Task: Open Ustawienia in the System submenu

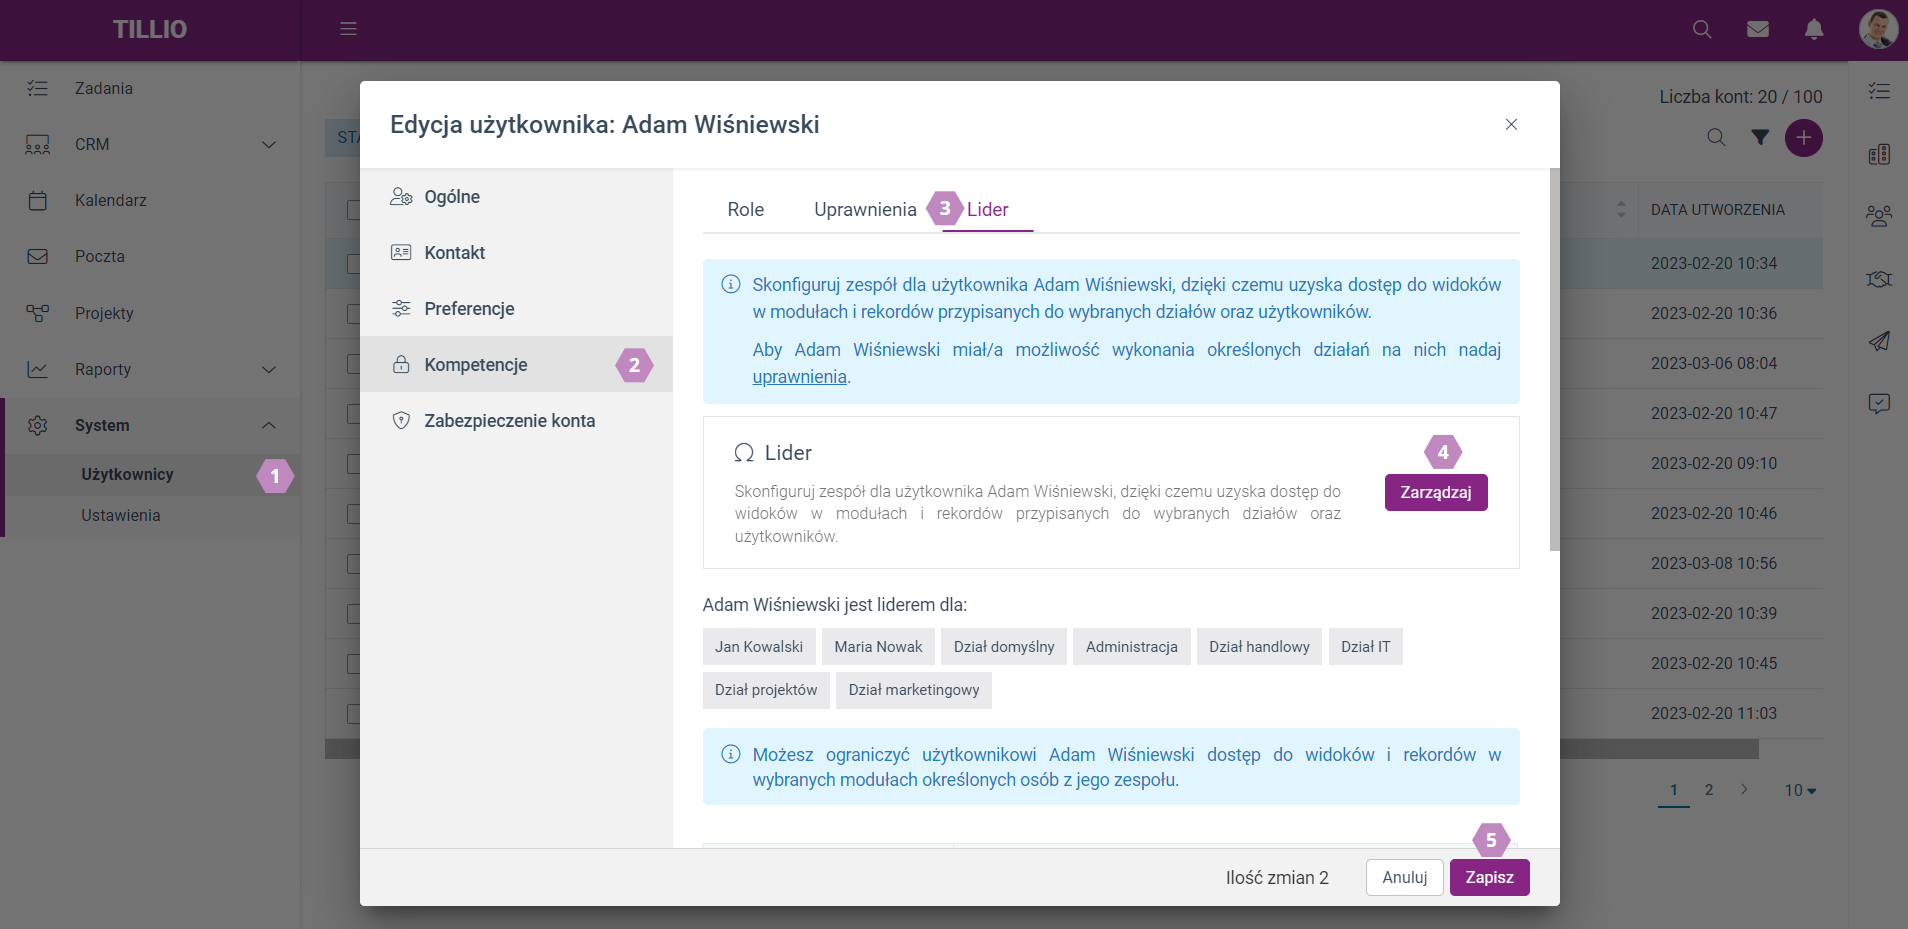Action: [x=121, y=515]
